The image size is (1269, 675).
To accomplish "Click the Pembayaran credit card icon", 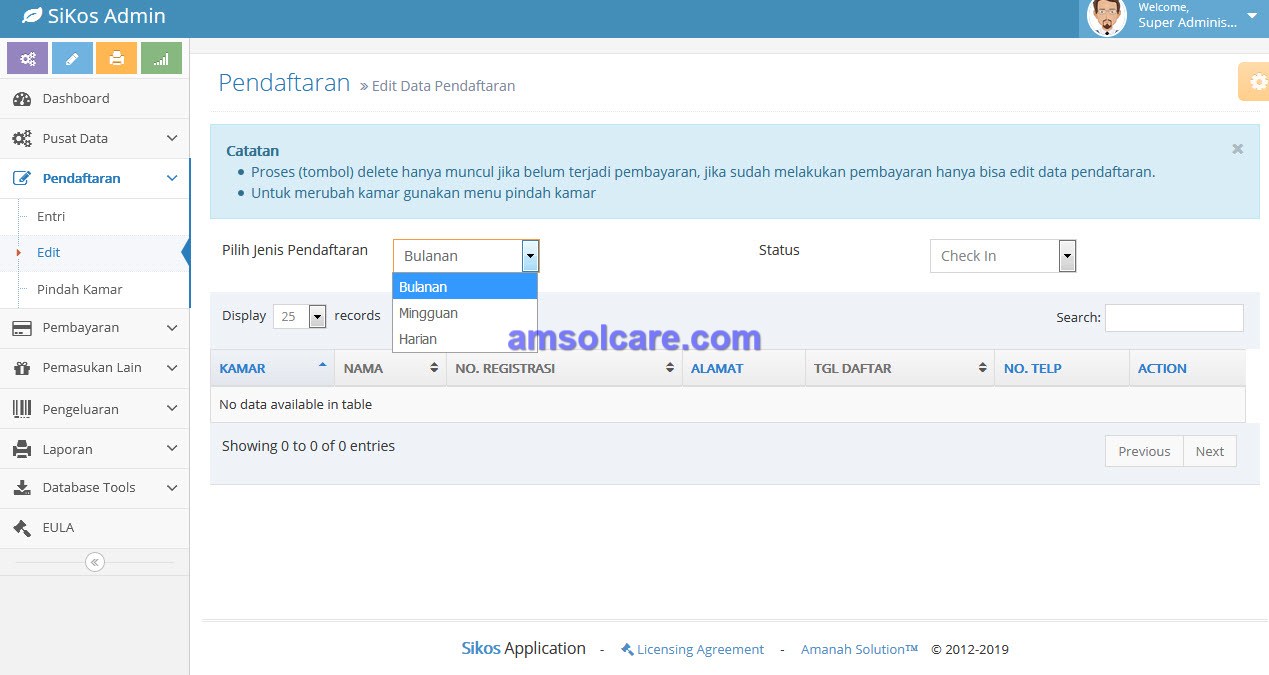I will pos(22,328).
